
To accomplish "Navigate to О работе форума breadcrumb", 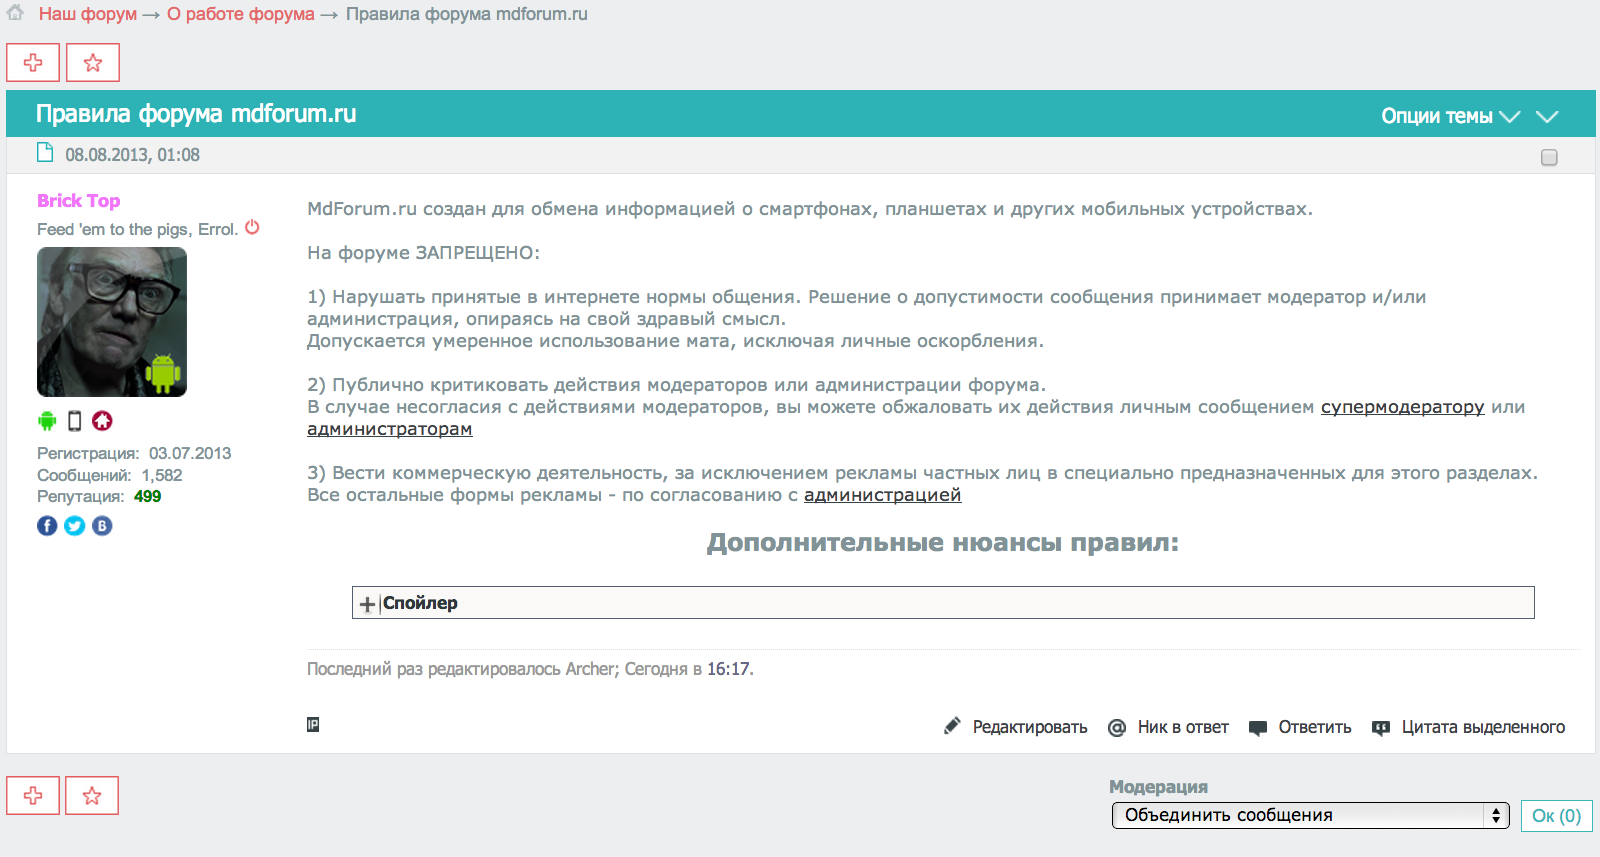I will 240,14.
